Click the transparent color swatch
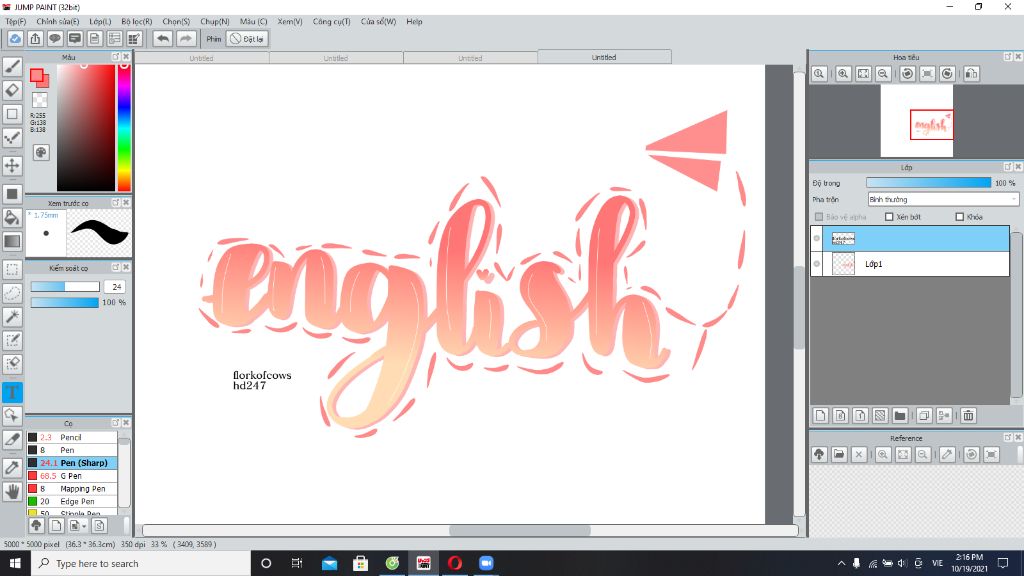Screen dimensions: 1024x576 [40, 100]
